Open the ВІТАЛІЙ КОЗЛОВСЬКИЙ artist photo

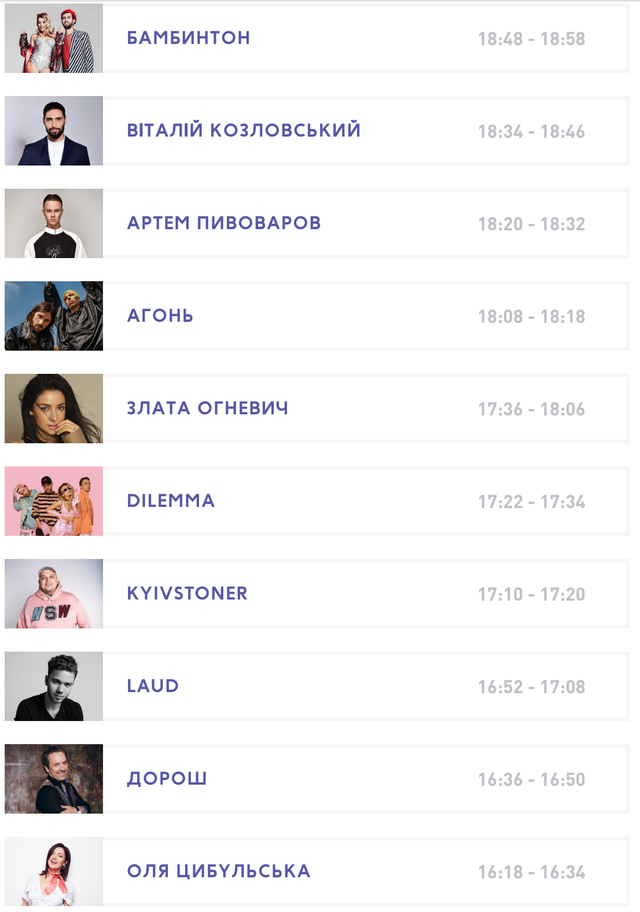(x=54, y=131)
